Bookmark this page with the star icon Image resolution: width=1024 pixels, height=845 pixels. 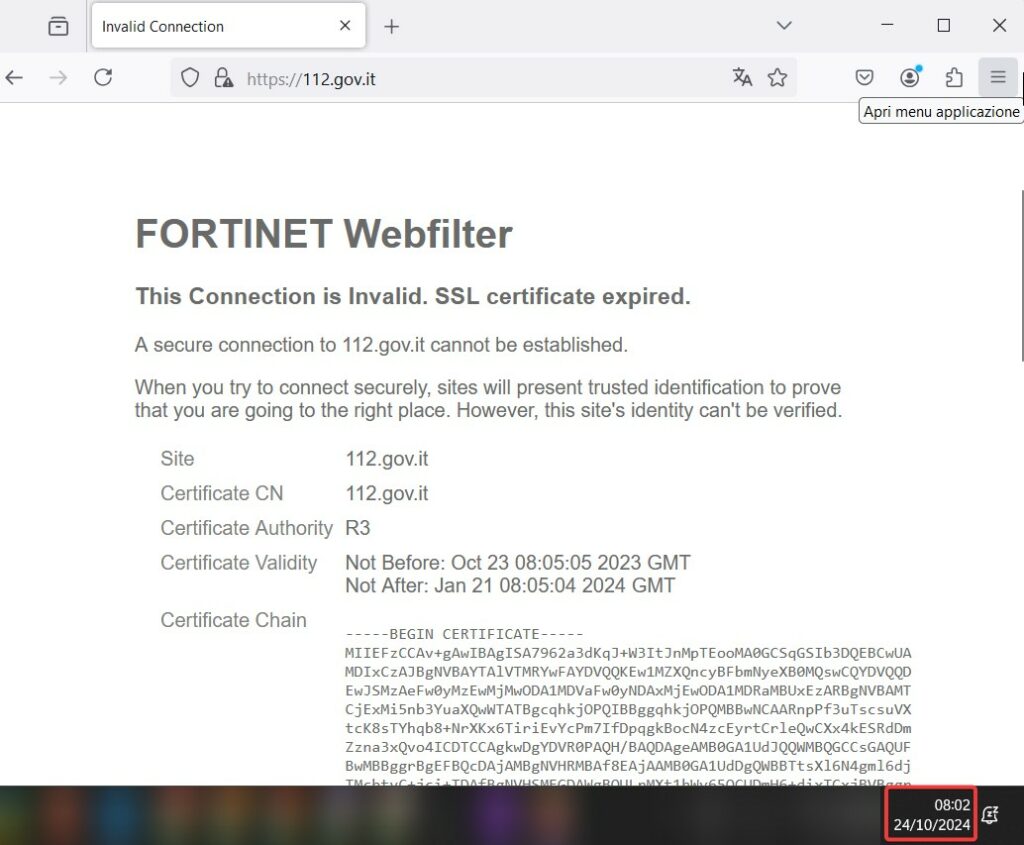777,78
